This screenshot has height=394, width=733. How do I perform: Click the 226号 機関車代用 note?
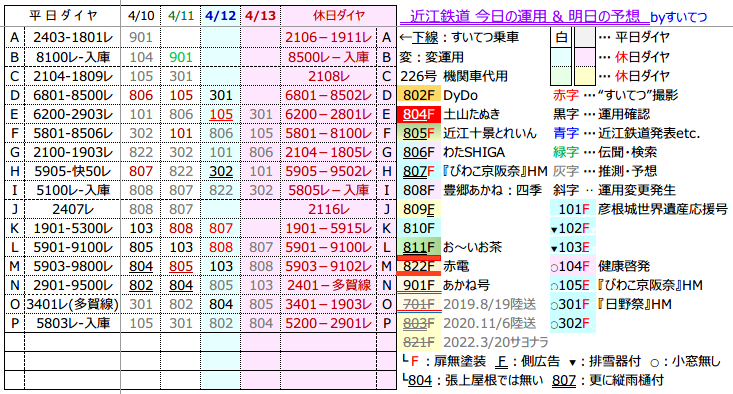point(453,76)
